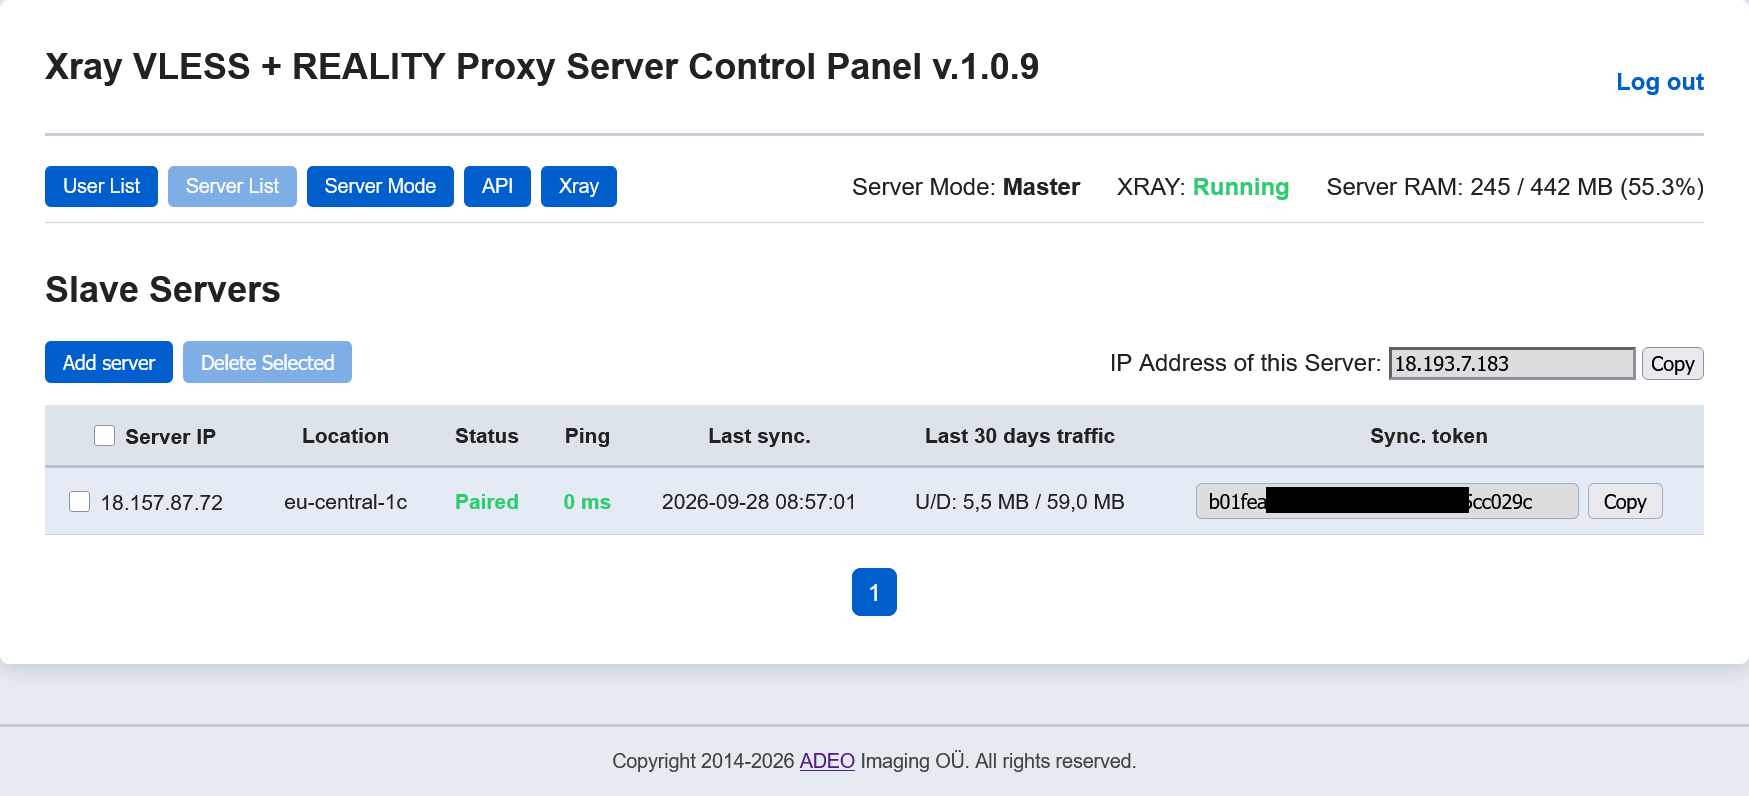Screen dimensions: 1749x796
Task: Click the Ping column header
Action: click(x=587, y=436)
